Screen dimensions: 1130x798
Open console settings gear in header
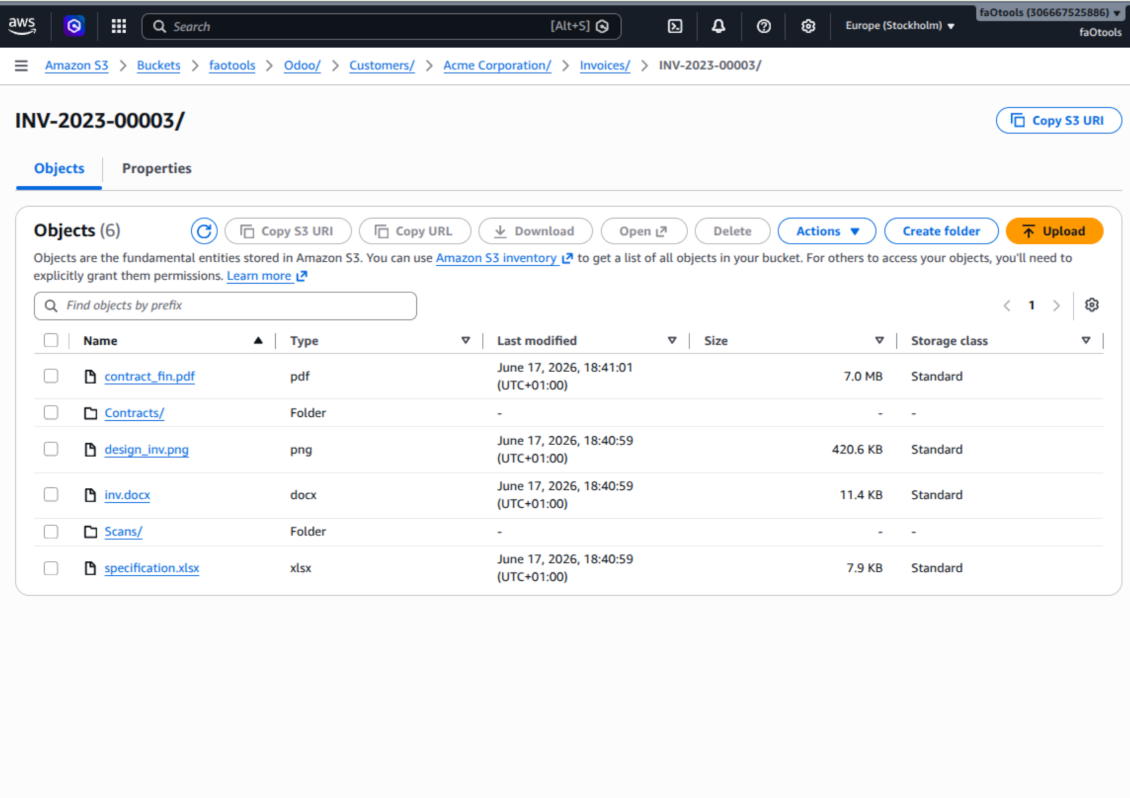(808, 26)
